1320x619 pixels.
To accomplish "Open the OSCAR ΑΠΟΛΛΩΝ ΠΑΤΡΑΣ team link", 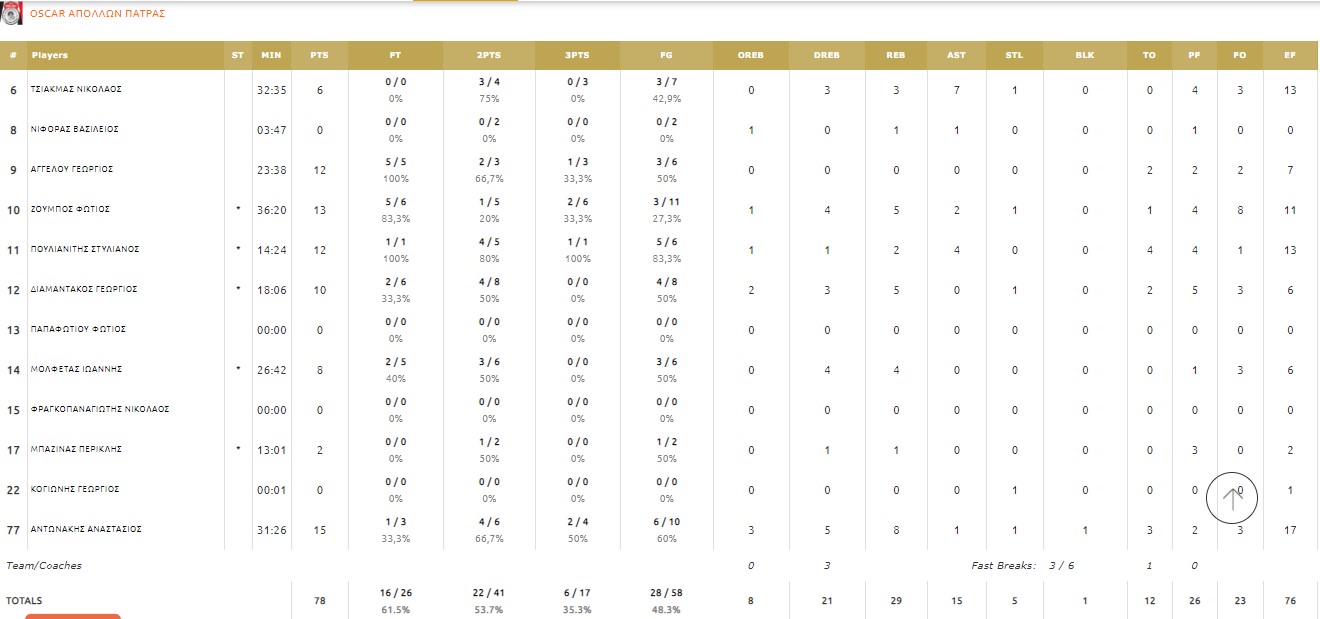I will tap(98, 14).
